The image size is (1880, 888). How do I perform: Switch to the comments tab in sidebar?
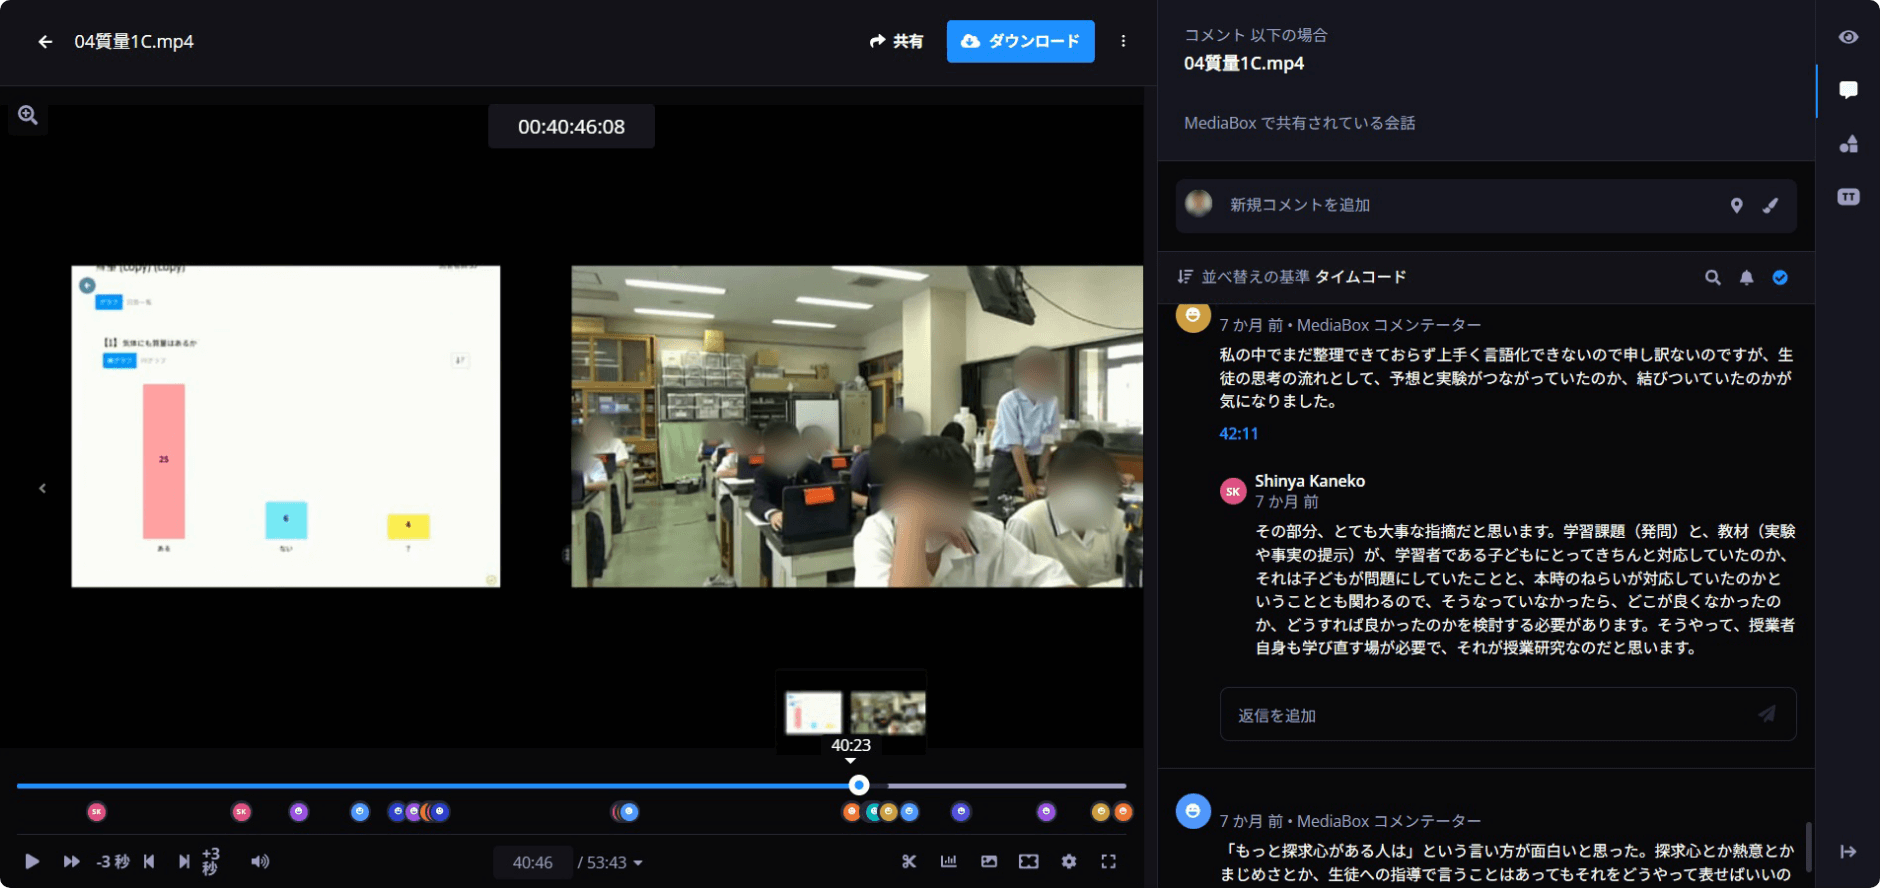[x=1848, y=90]
